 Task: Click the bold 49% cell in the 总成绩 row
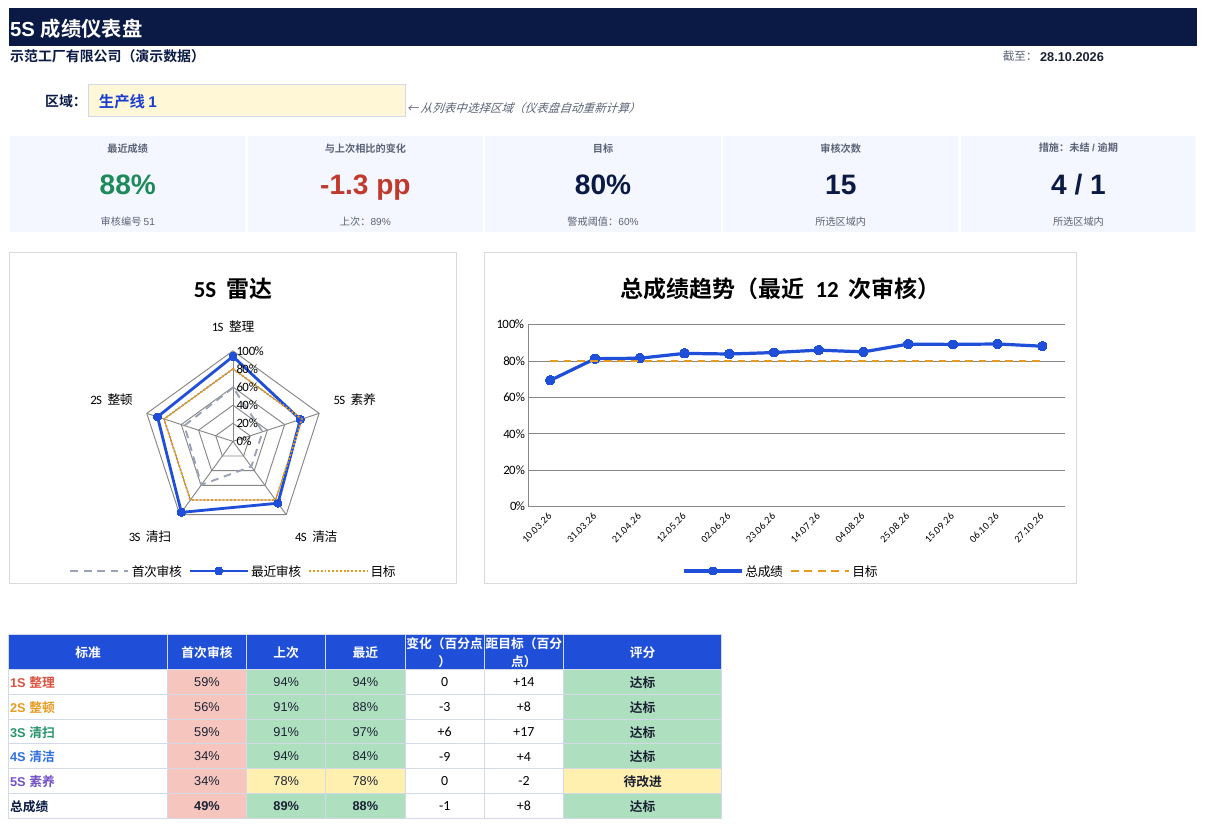[207, 806]
